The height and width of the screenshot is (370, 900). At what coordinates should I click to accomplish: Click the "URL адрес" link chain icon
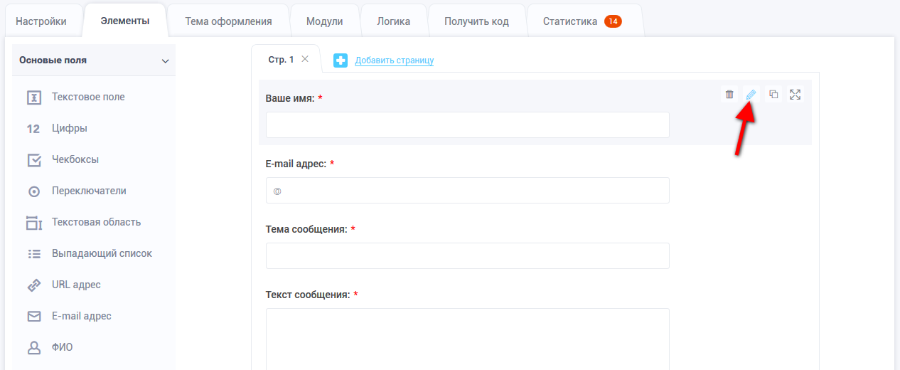tap(34, 285)
